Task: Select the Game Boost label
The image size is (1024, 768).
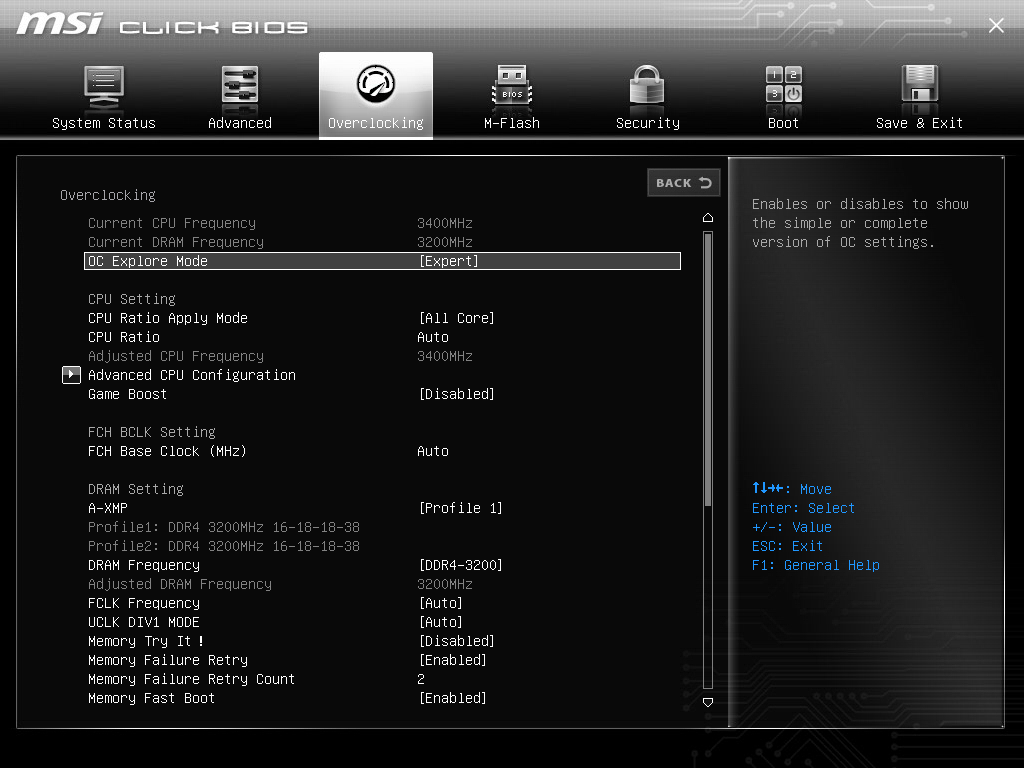Action: 127,394
